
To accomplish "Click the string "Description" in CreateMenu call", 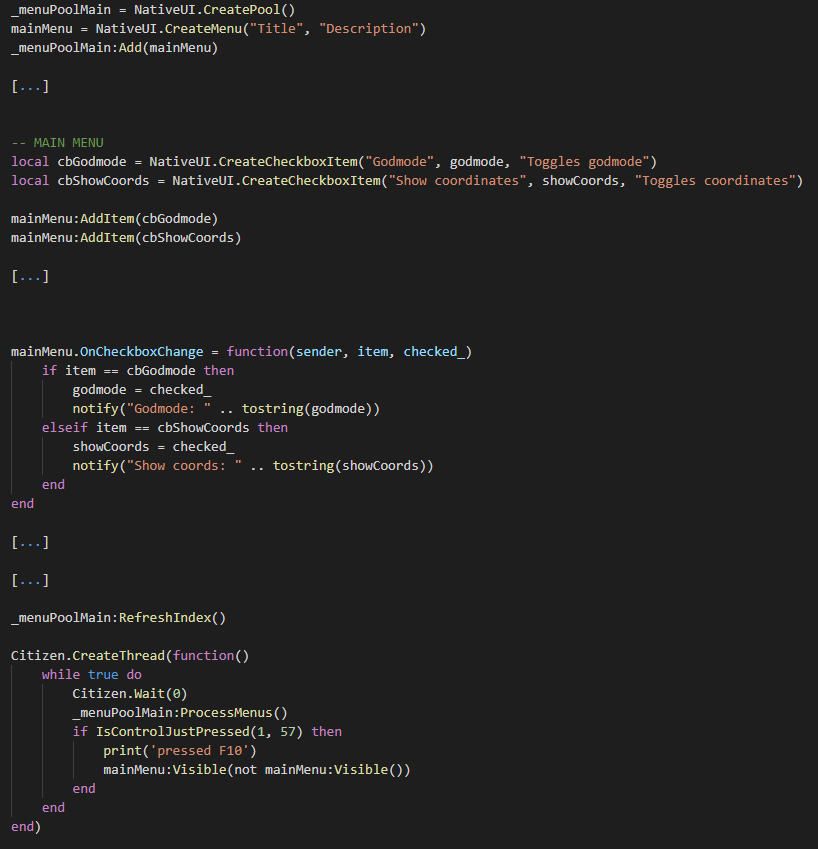I will tap(369, 29).
